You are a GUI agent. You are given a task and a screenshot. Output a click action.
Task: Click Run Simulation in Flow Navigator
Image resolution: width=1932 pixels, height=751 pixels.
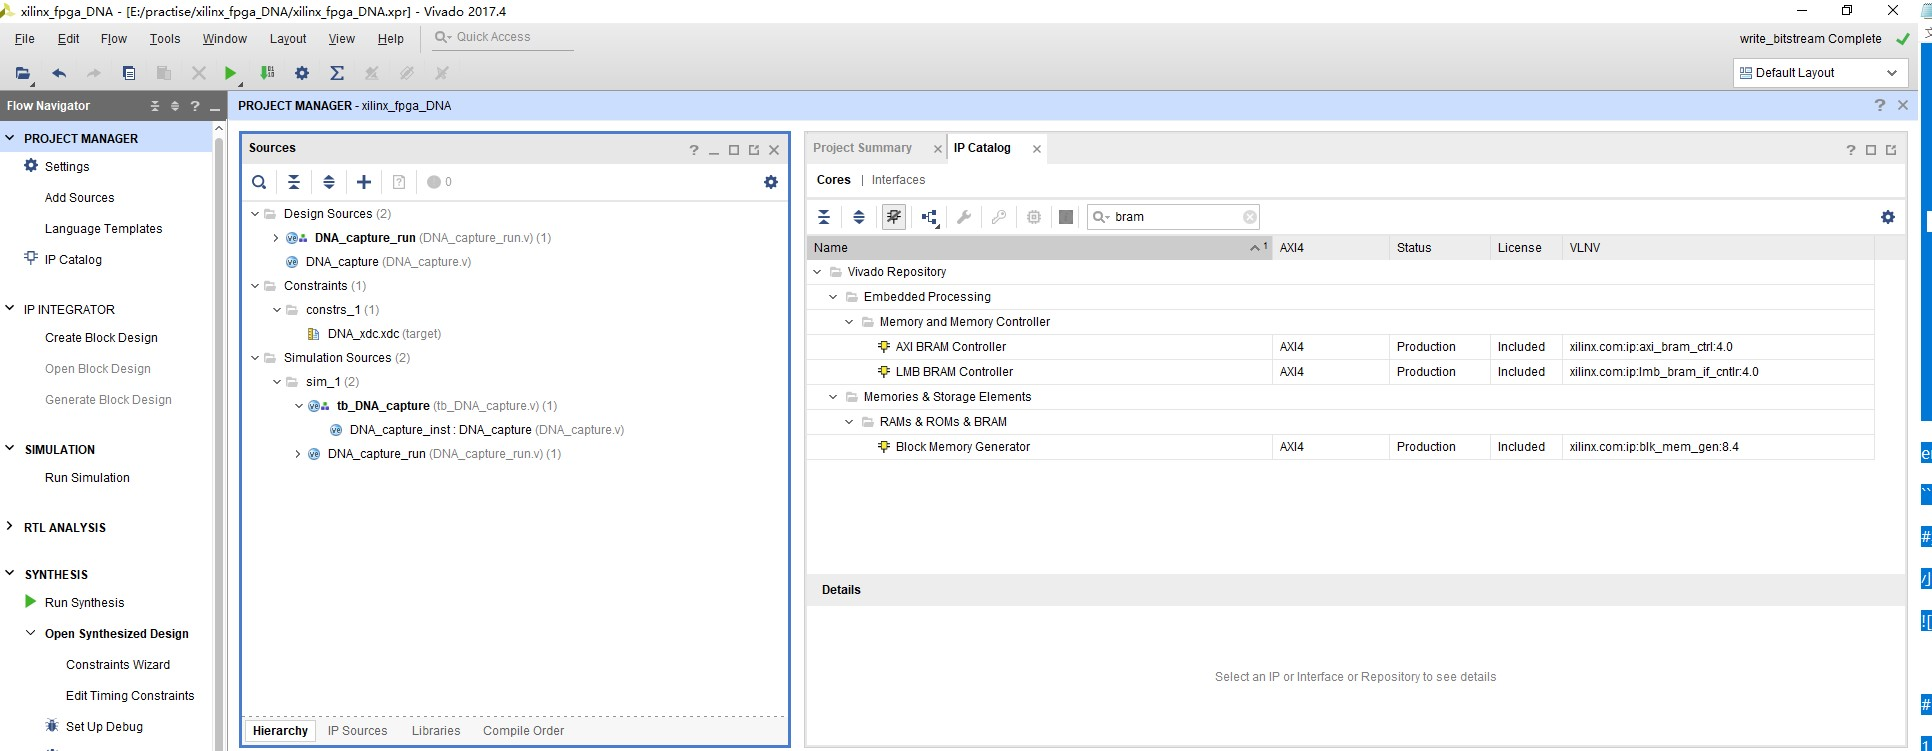pyautogui.click(x=87, y=478)
